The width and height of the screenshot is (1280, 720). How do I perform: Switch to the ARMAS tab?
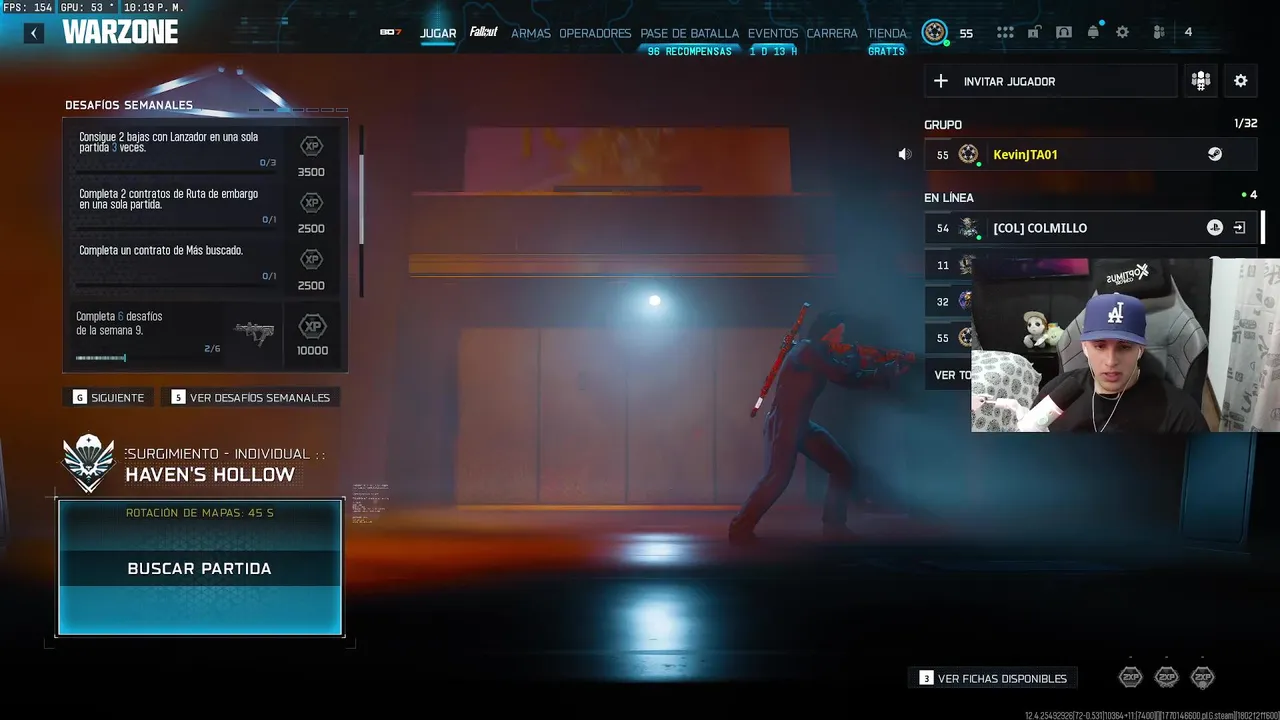[x=531, y=33]
